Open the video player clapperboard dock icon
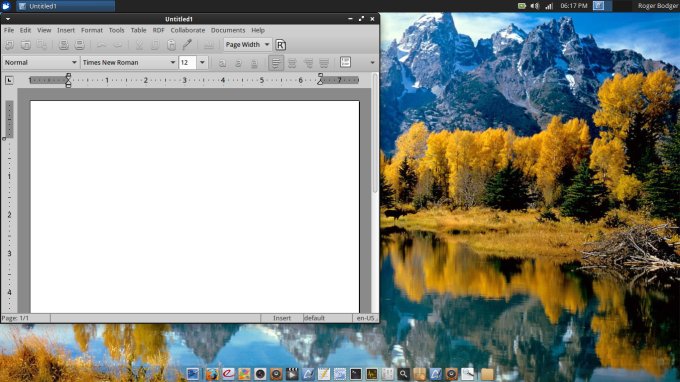The image size is (680, 382). pos(292,374)
